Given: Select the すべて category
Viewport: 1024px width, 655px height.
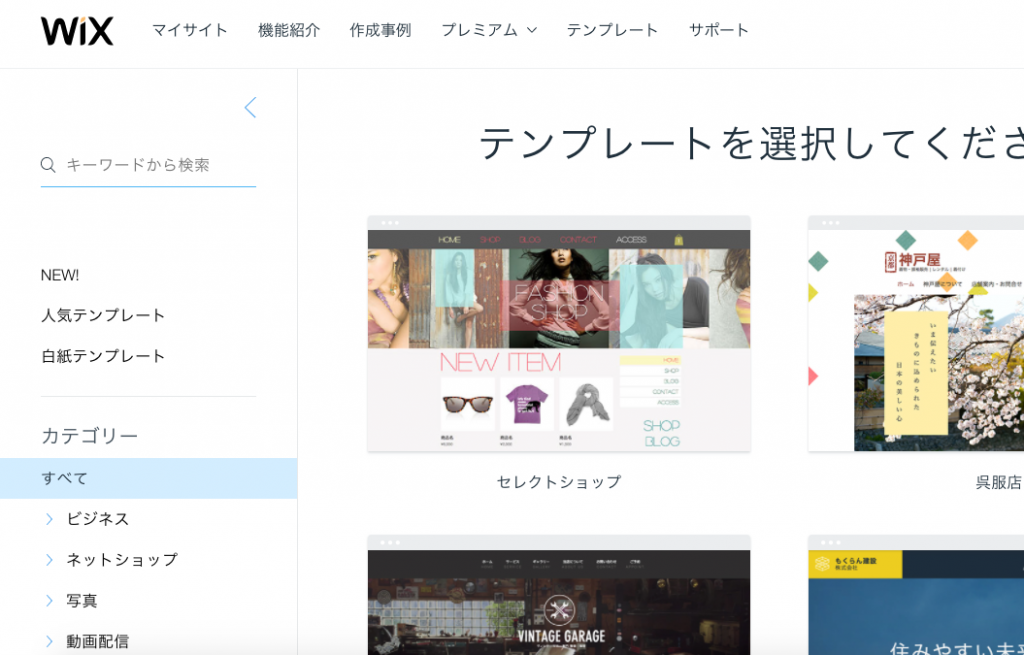Looking at the screenshot, I should (x=148, y=478).
